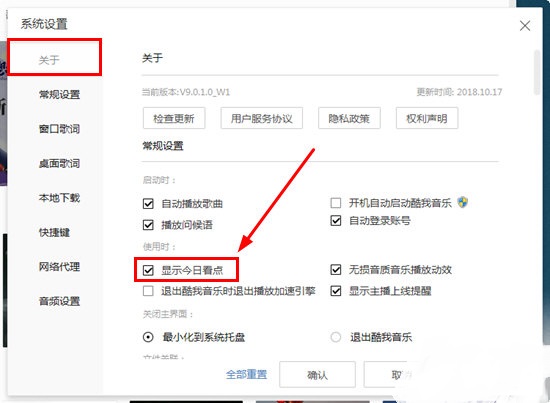Select 最小化到系统托盘 radio option

point(148,337)
